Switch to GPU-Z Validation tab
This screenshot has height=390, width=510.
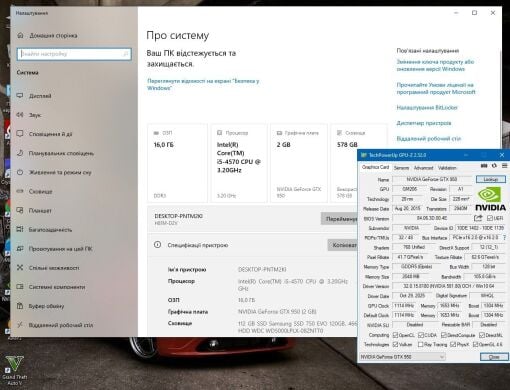(447, 168)
